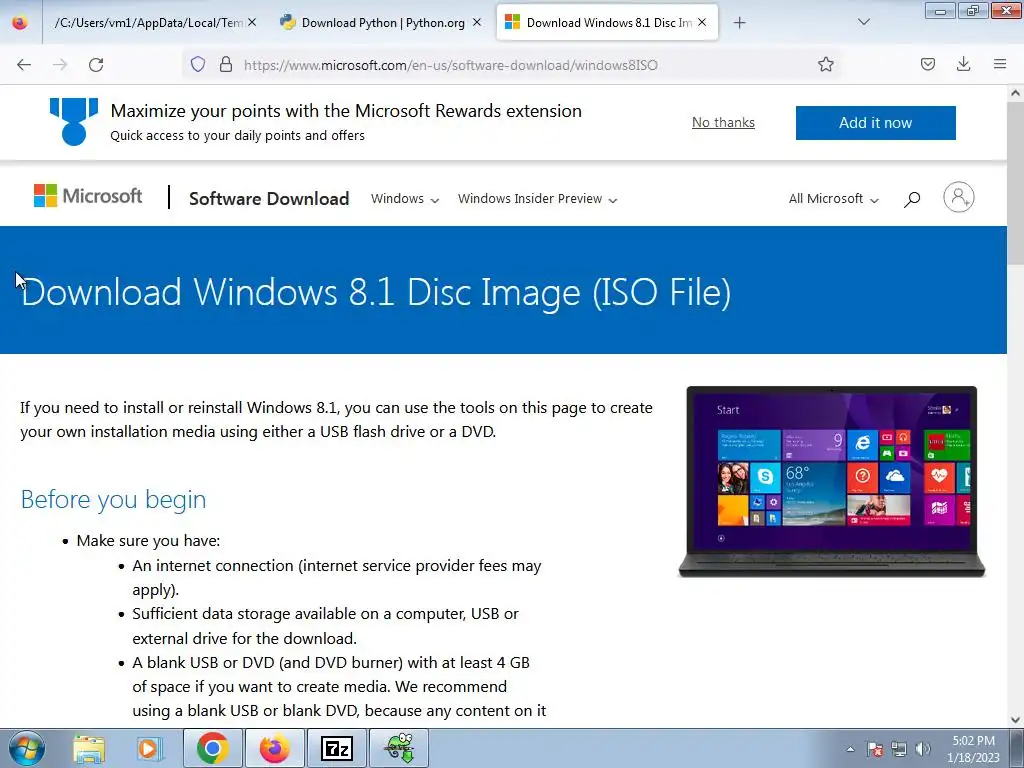Open the tracking protection shield icon
The height and width of the screenshot is (768, 1024).
[x=198, y=64]
